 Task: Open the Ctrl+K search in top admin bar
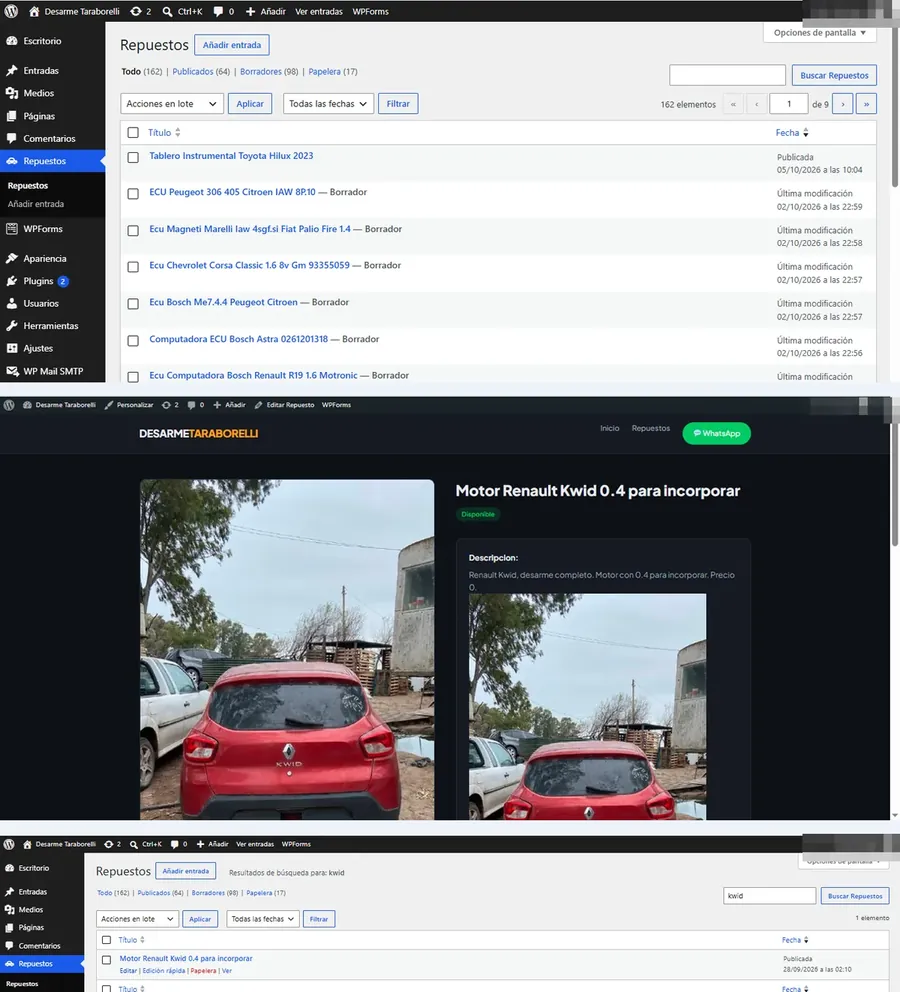(x=182, y=11)
